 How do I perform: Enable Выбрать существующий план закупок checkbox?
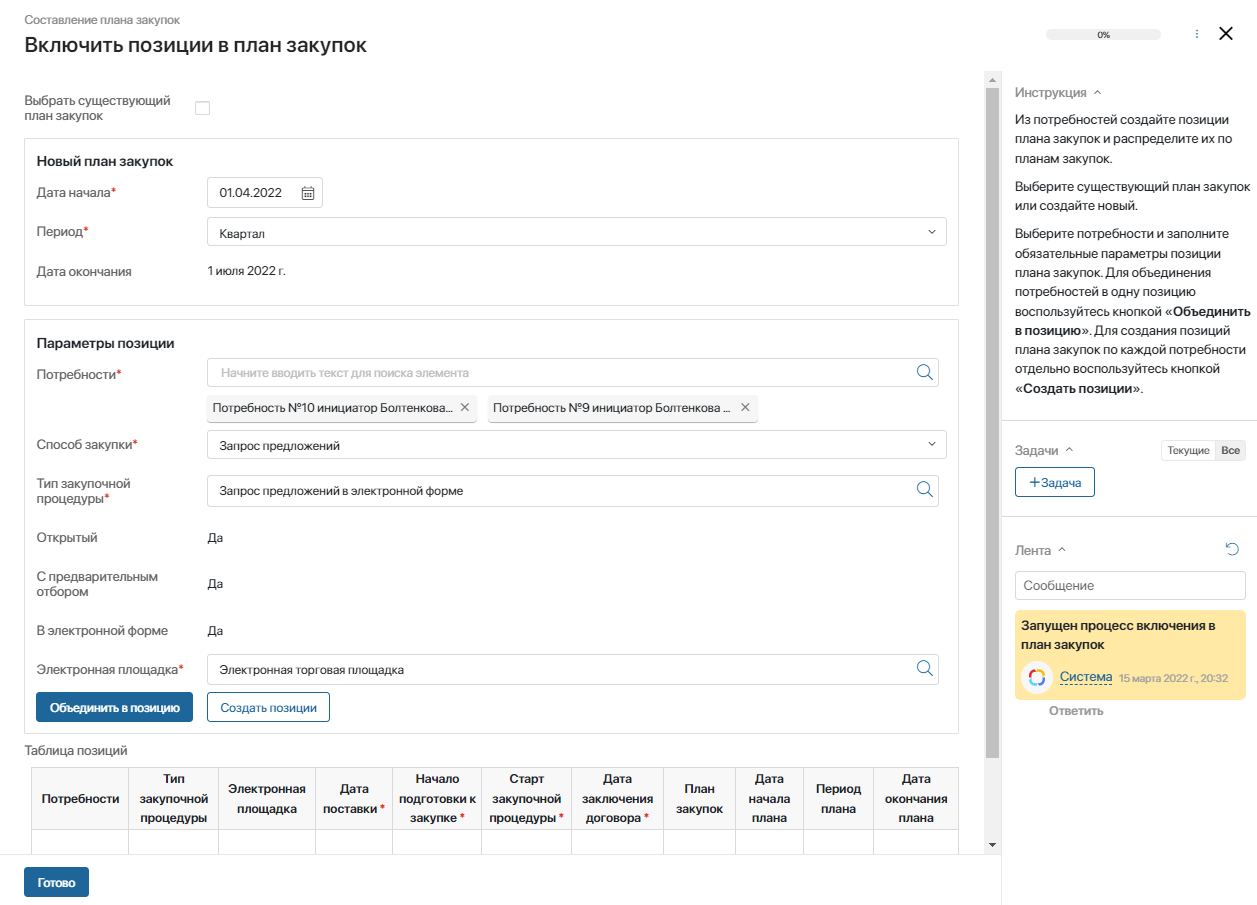tap(202, 108)
